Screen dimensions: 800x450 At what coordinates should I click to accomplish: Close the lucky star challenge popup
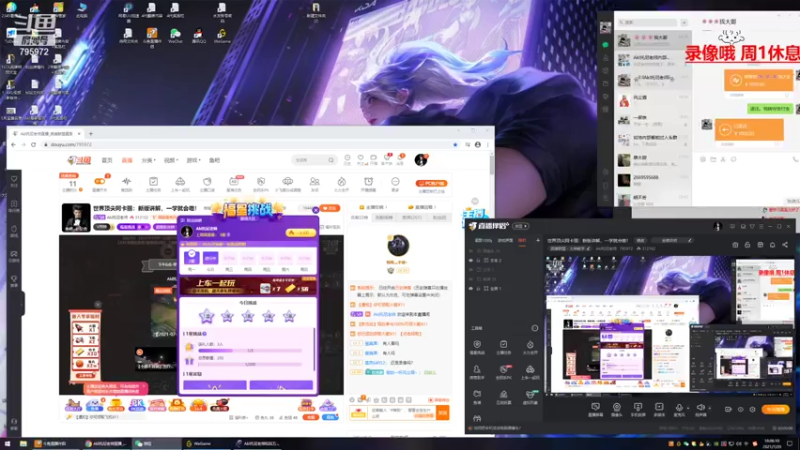(315, 210)
